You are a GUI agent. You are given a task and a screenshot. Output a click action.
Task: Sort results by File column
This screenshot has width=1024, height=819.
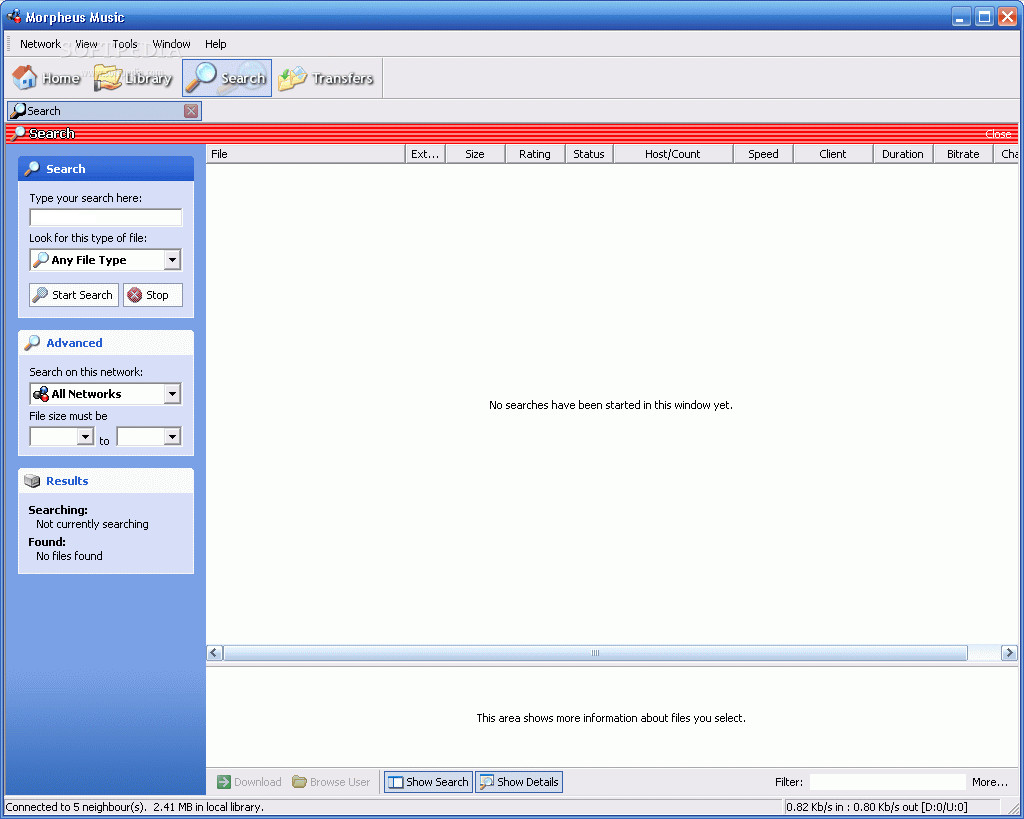[306, 154]
